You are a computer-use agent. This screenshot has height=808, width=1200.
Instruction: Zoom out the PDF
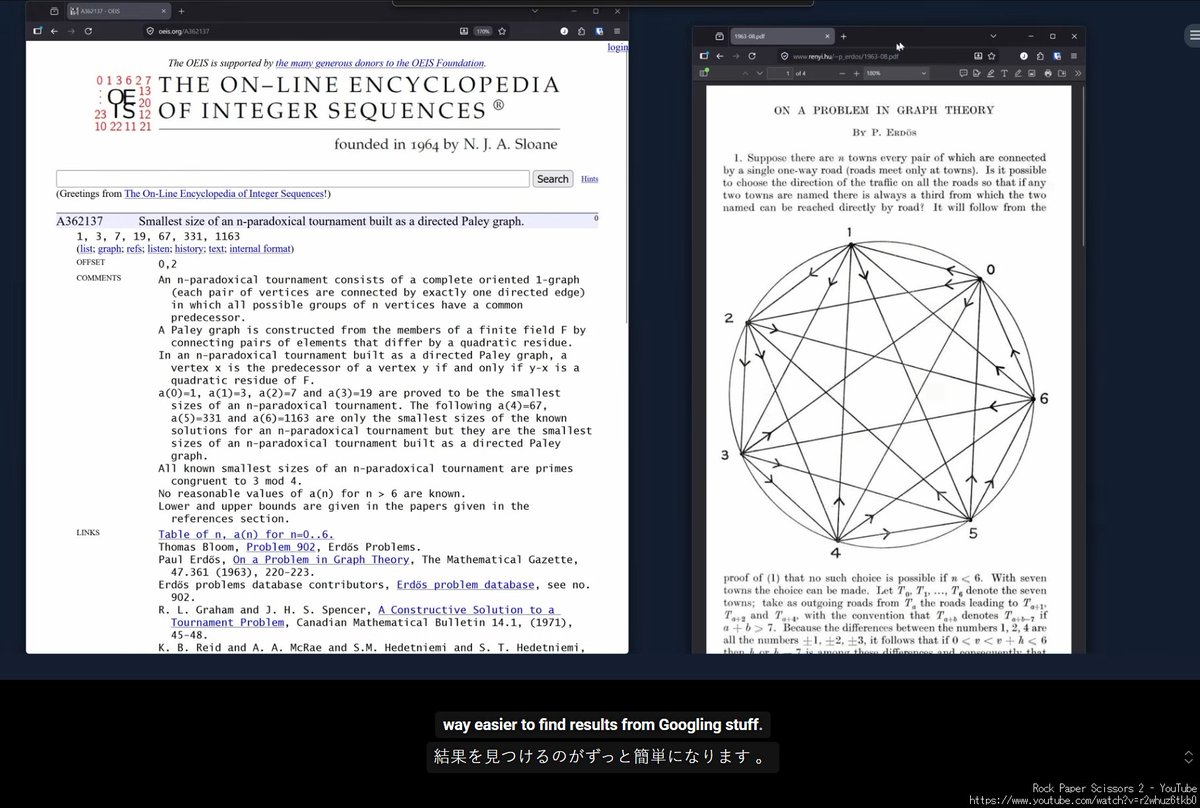[x=842, y=73]
